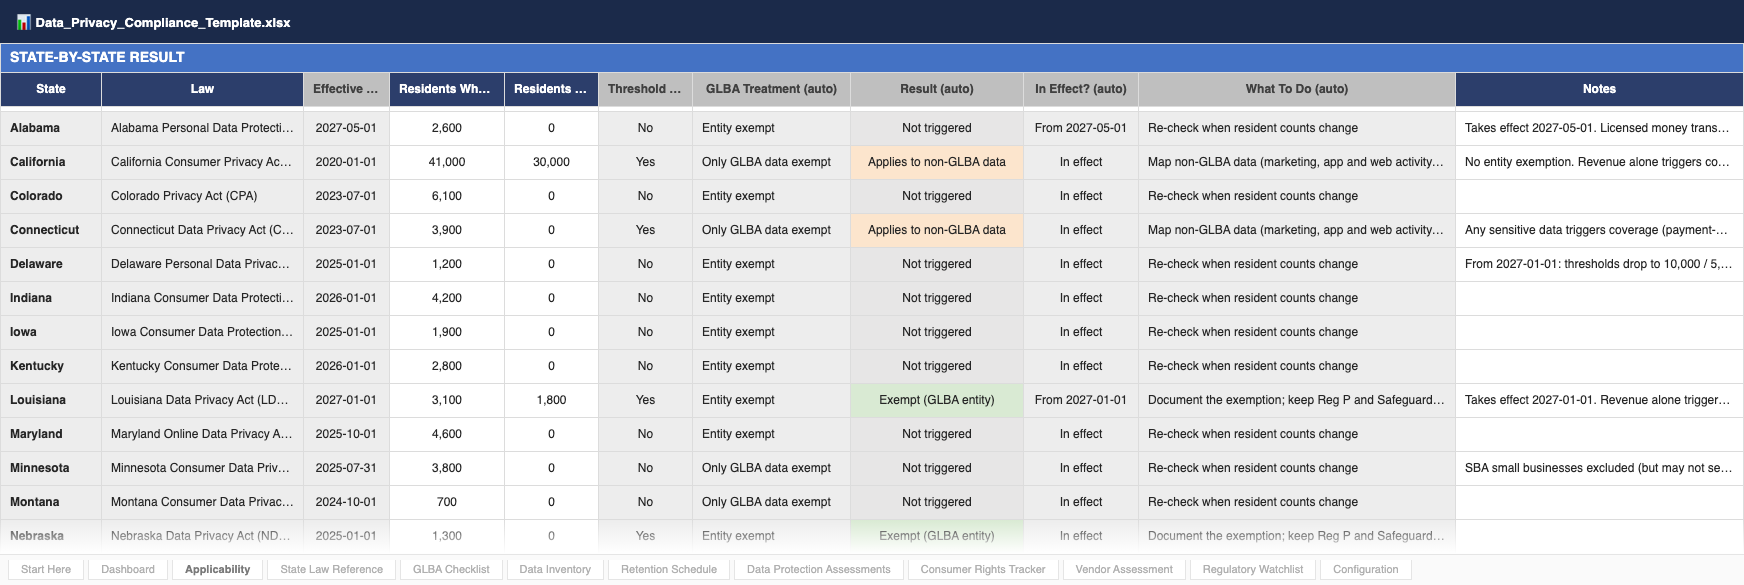Click the Nebraska state cell
Image resolution: width=1744 pixels, height=585 pixels.
(51, 536)
